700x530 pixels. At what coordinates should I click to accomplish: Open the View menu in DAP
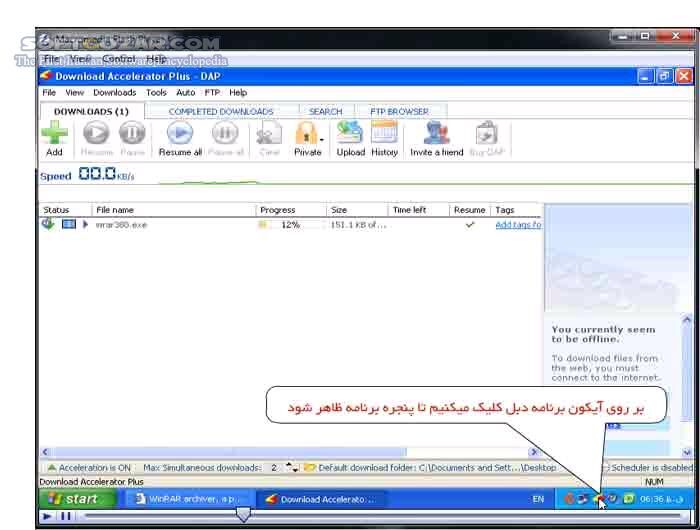(x=75, y=92)
